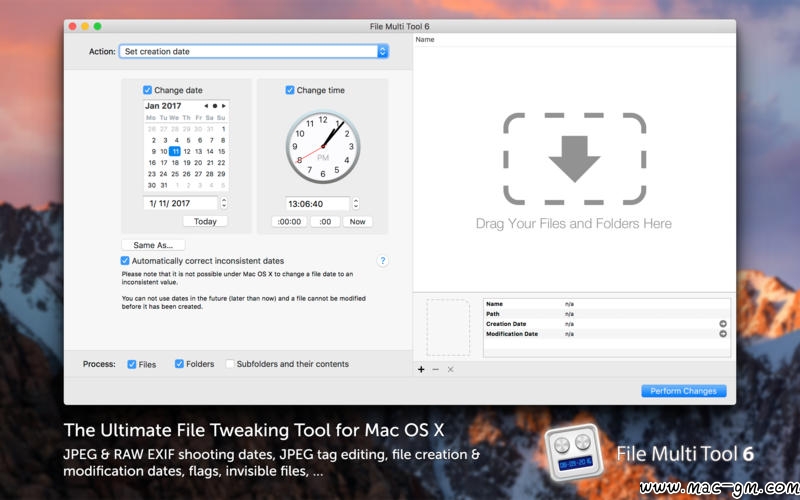Image resolution: width=800 pixels, height=500 pixels.
Task: Toggle the Change date checkbox
Action: tap(147, 90)
